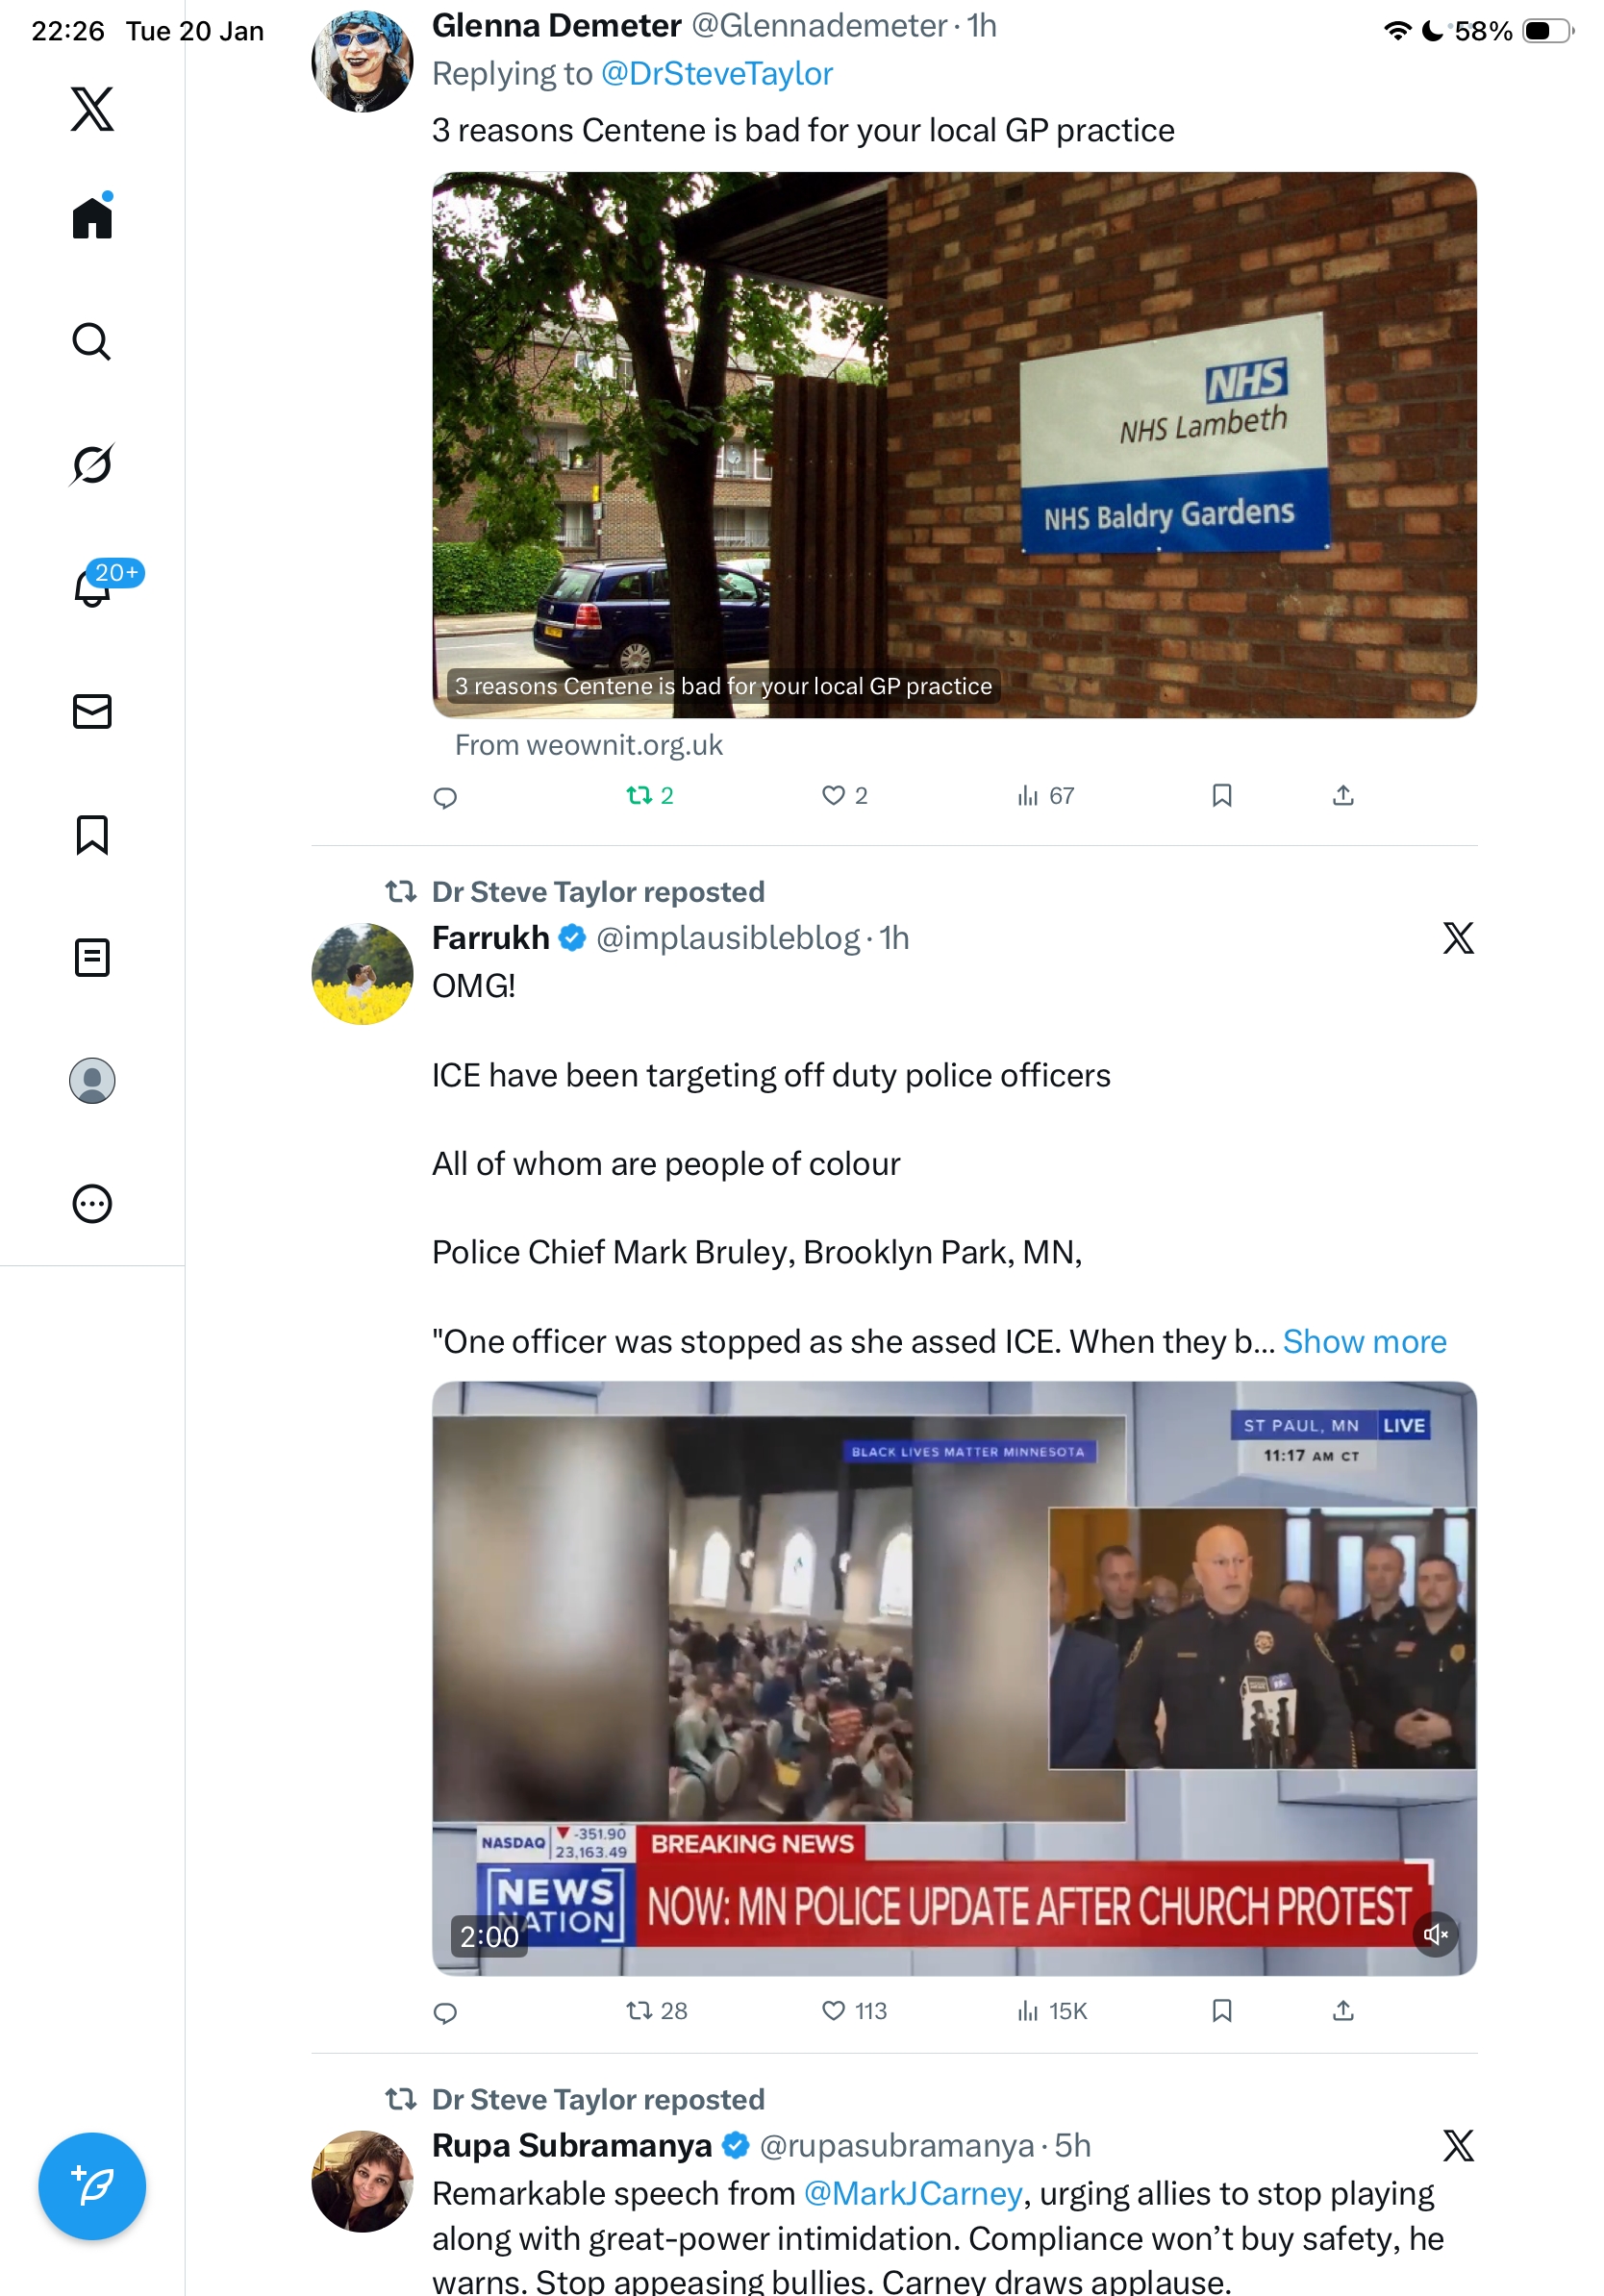Open the @MarkJCarney mention link
This screenshot has width=1604, height=2296.
[x=913, y=2193]
